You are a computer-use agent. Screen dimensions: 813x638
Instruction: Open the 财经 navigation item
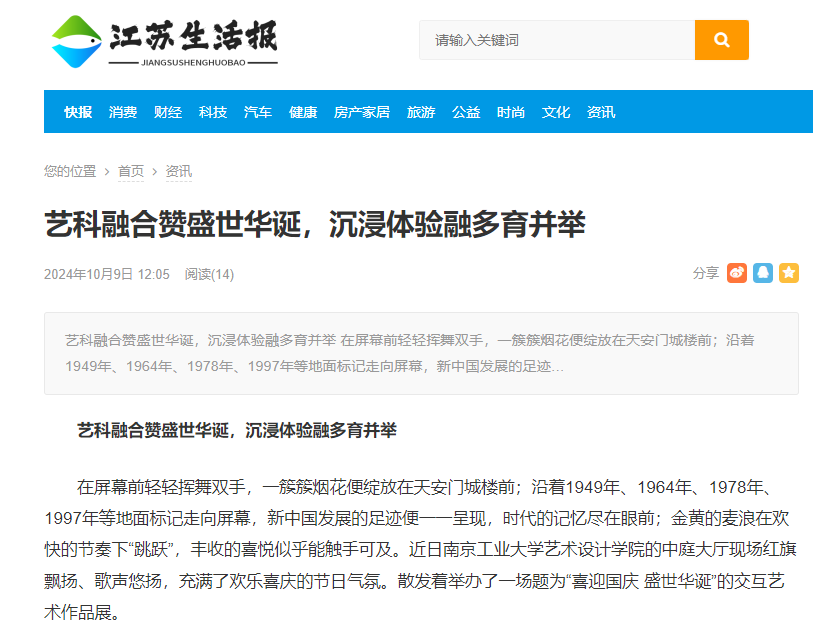coord(168,112)
